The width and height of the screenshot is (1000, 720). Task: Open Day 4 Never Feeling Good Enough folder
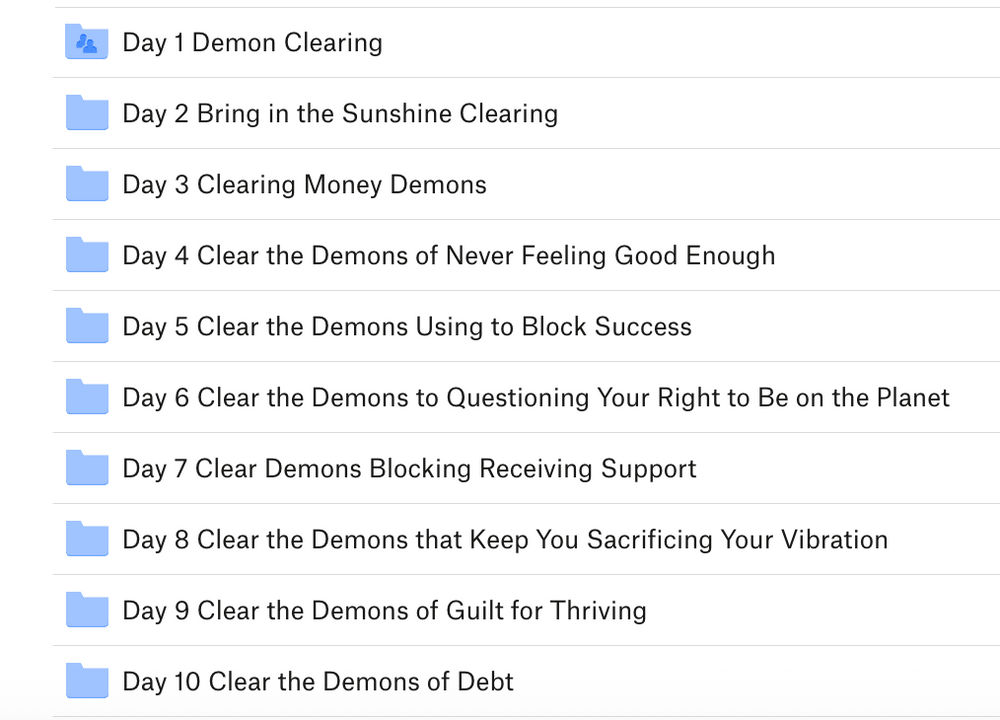point(449,256)
